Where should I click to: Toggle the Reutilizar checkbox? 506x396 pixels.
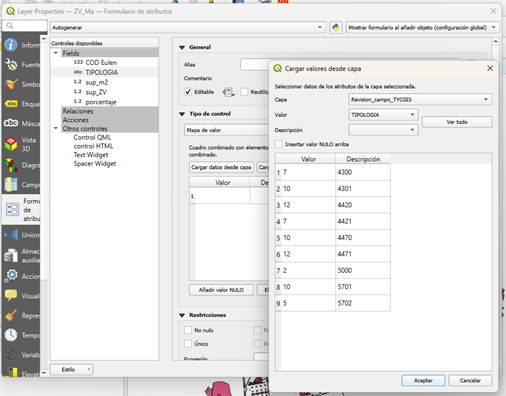pyautogui.click(x=244, y=92)
